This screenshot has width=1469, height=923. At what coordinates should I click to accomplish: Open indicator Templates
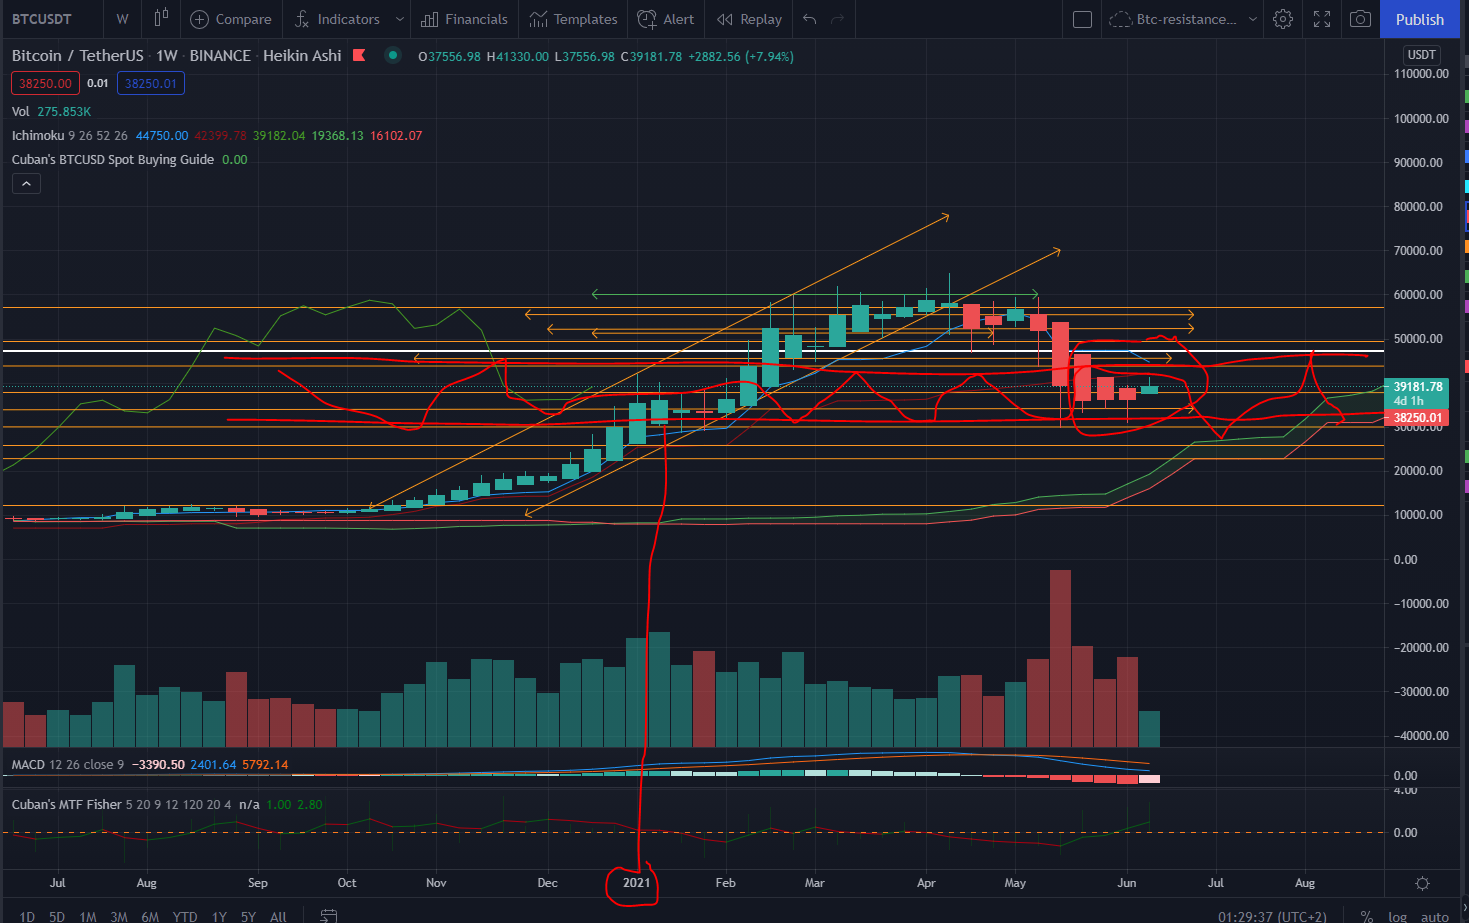[573, 19]
